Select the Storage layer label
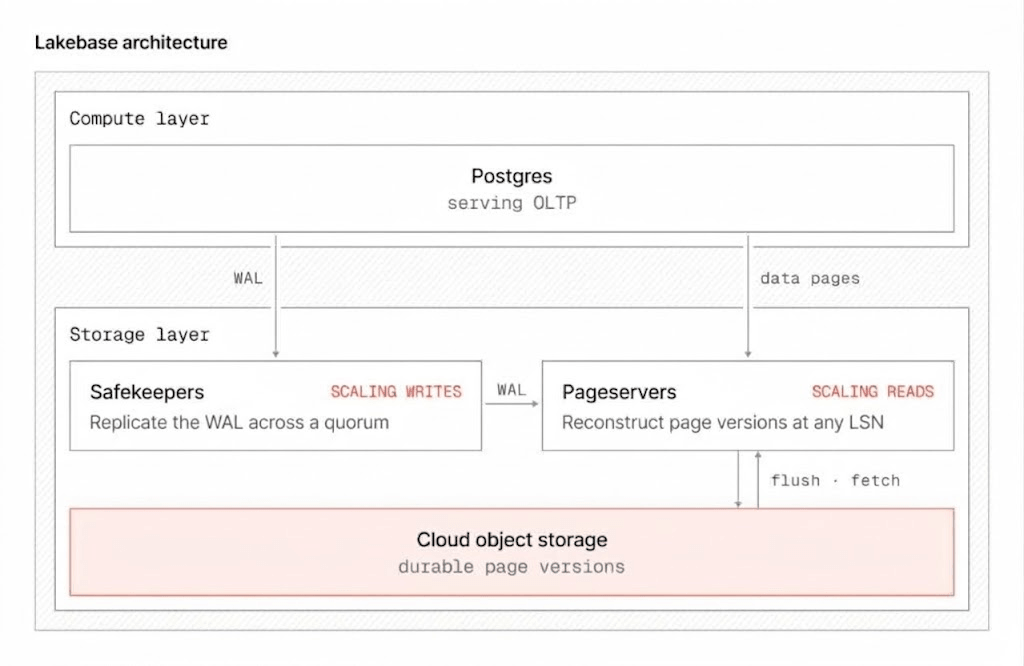1024x666 pixels. [139, 335]
